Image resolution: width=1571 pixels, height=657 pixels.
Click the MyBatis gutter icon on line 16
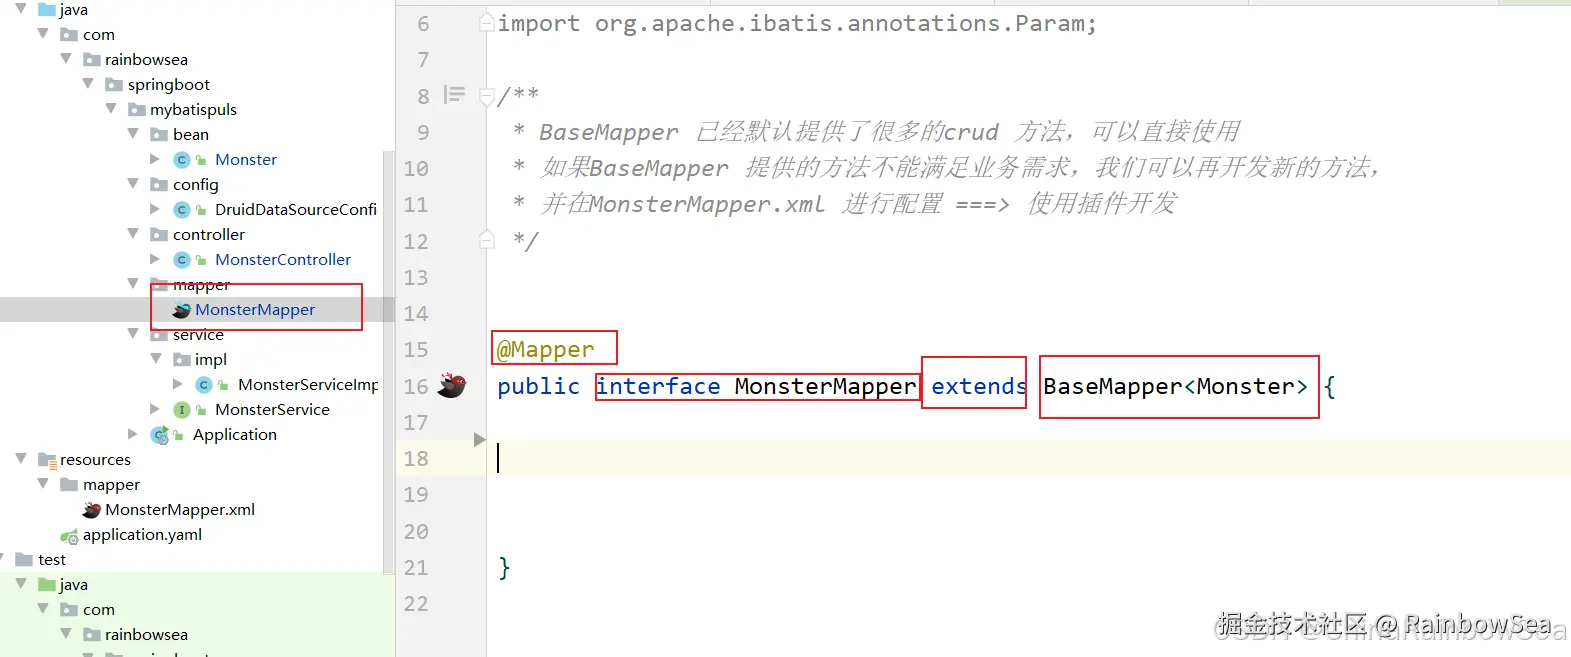pyautogui.click(x=452, y=385)
